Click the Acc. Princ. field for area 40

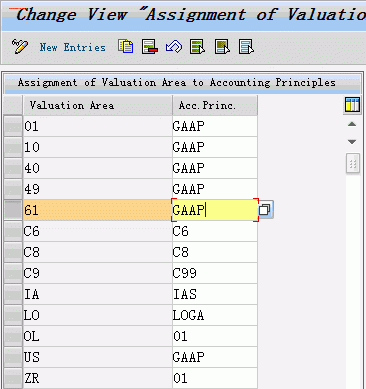tap(215, 168)
